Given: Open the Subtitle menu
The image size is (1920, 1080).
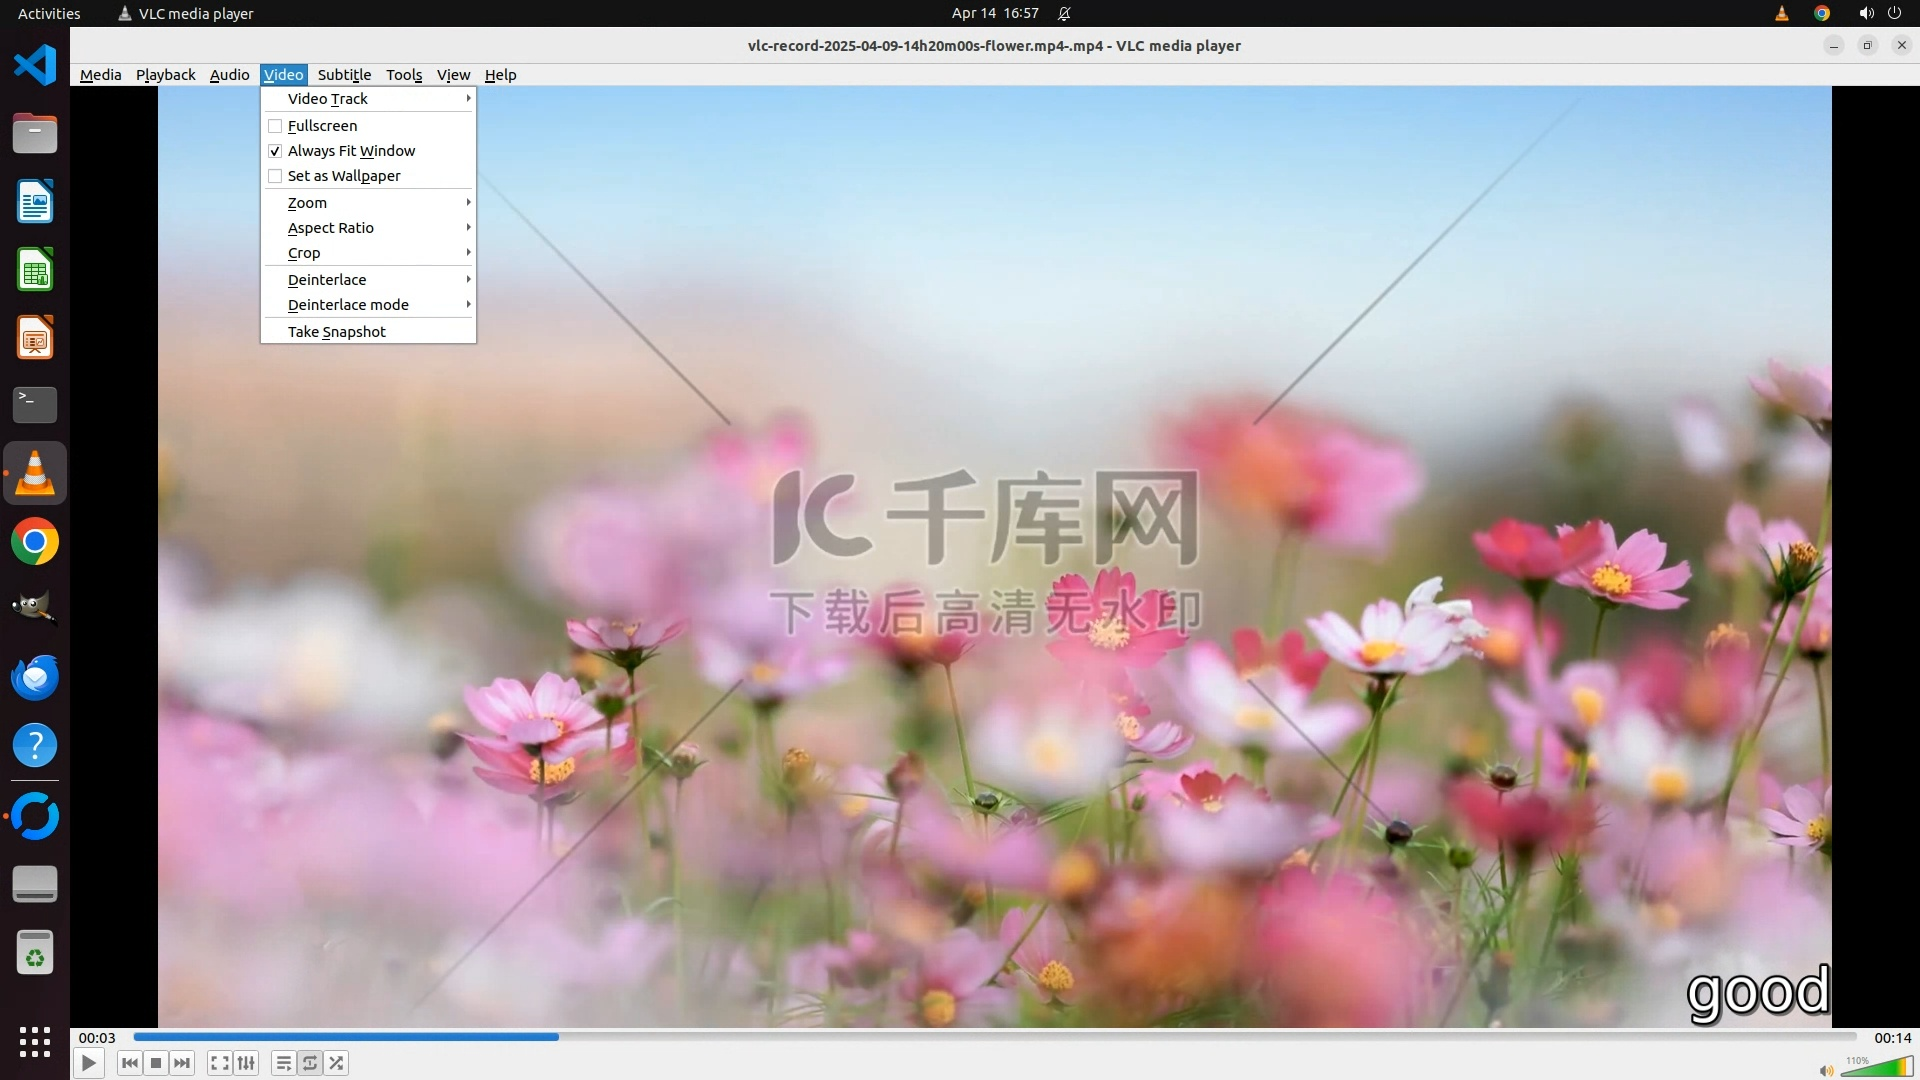Looking at the screenshot, I should 344,75.
